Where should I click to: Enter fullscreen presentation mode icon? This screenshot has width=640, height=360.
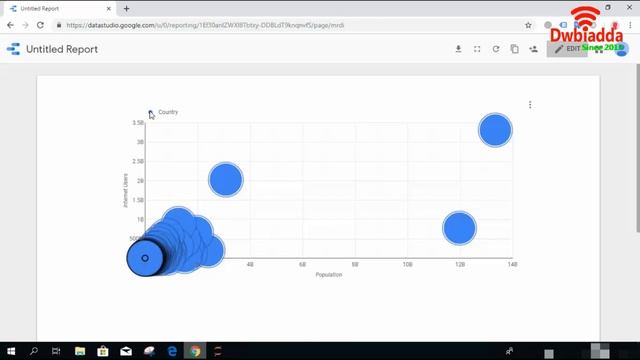point(477,49)
